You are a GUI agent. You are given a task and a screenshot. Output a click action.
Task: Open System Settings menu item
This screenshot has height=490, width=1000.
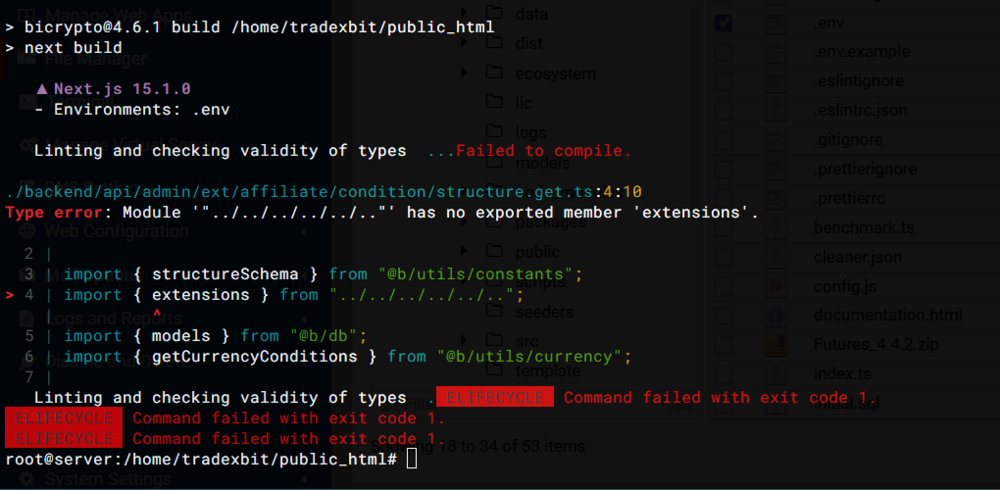pyautogui.click(x=108, y=478)
